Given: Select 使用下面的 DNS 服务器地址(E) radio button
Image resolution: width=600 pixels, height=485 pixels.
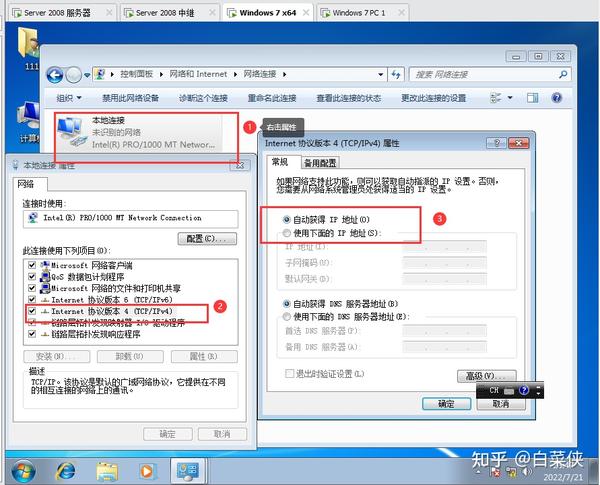Looking at the screenshot, I should tap(287, 317).
